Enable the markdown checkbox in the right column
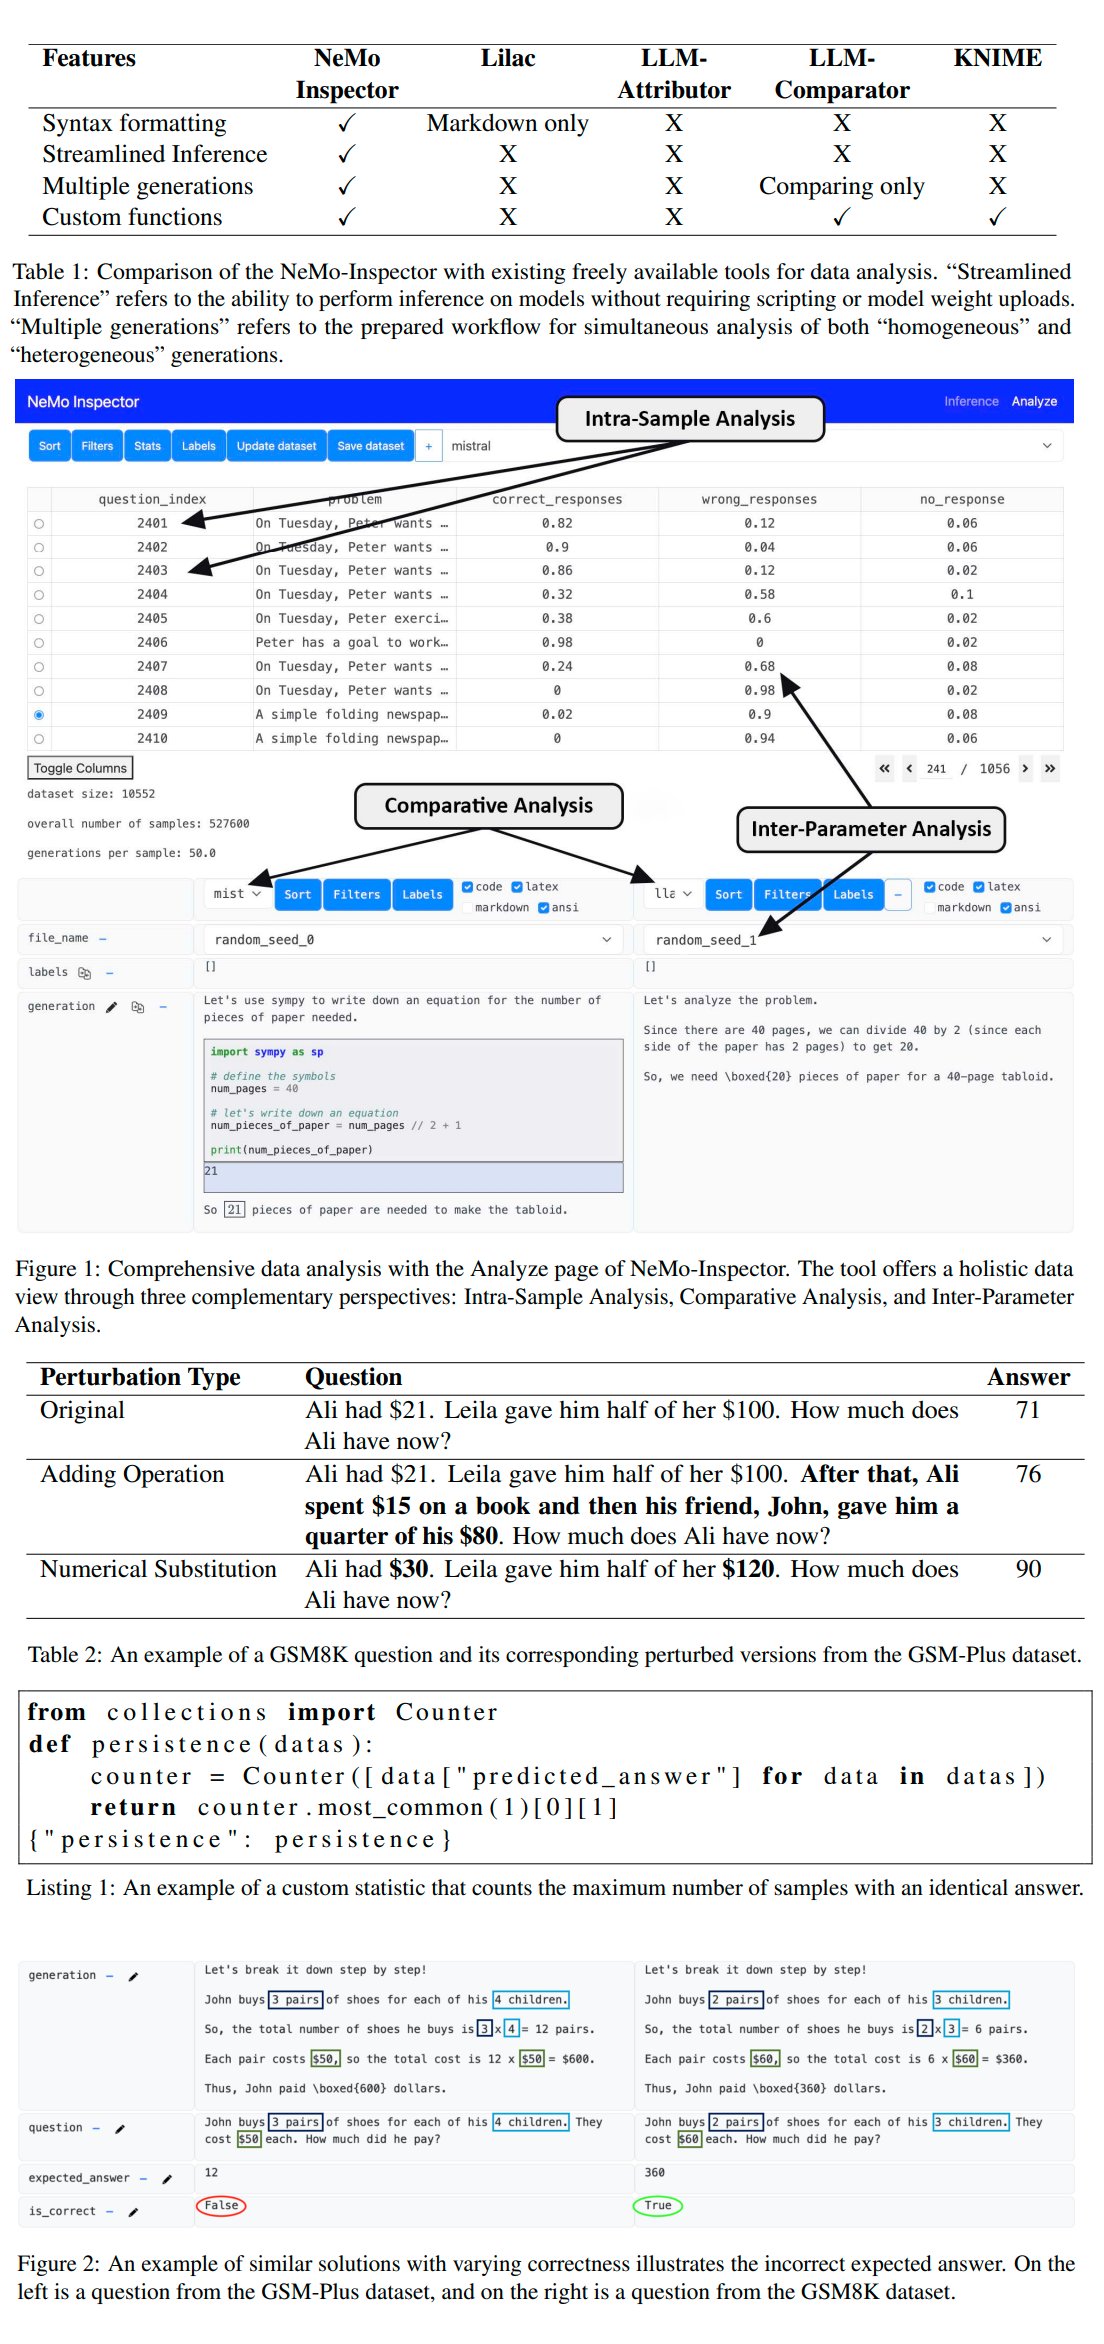This screenshot has width=1104, height=2344. coord(930,908)
